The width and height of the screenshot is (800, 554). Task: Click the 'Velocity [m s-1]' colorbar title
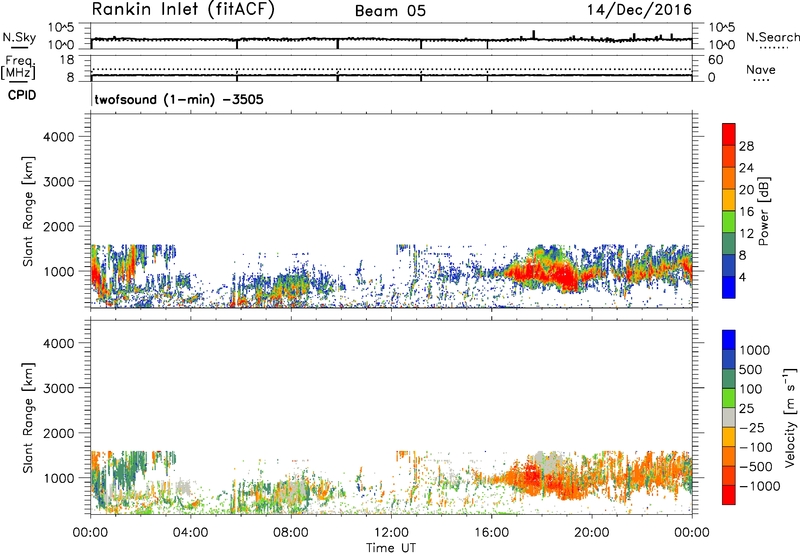[x=790, y=417]
